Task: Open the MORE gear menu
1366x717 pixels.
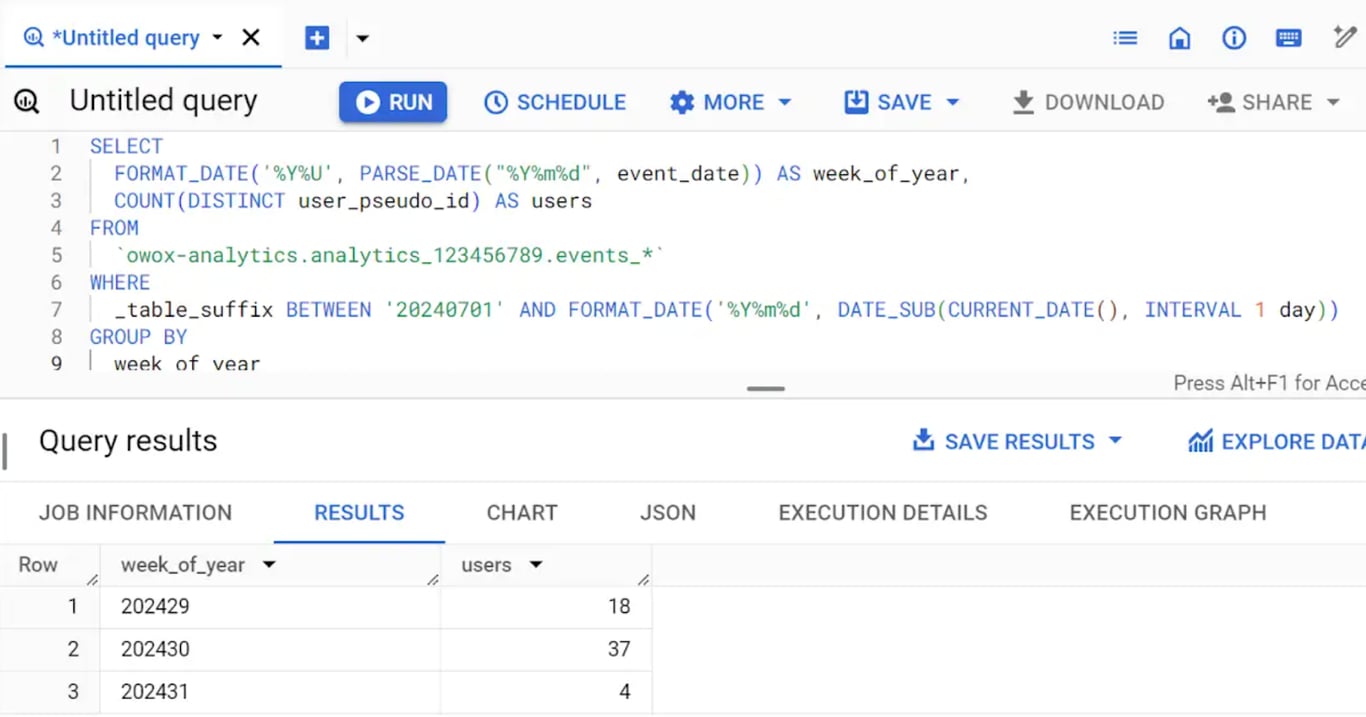Action: coord(730,102)
